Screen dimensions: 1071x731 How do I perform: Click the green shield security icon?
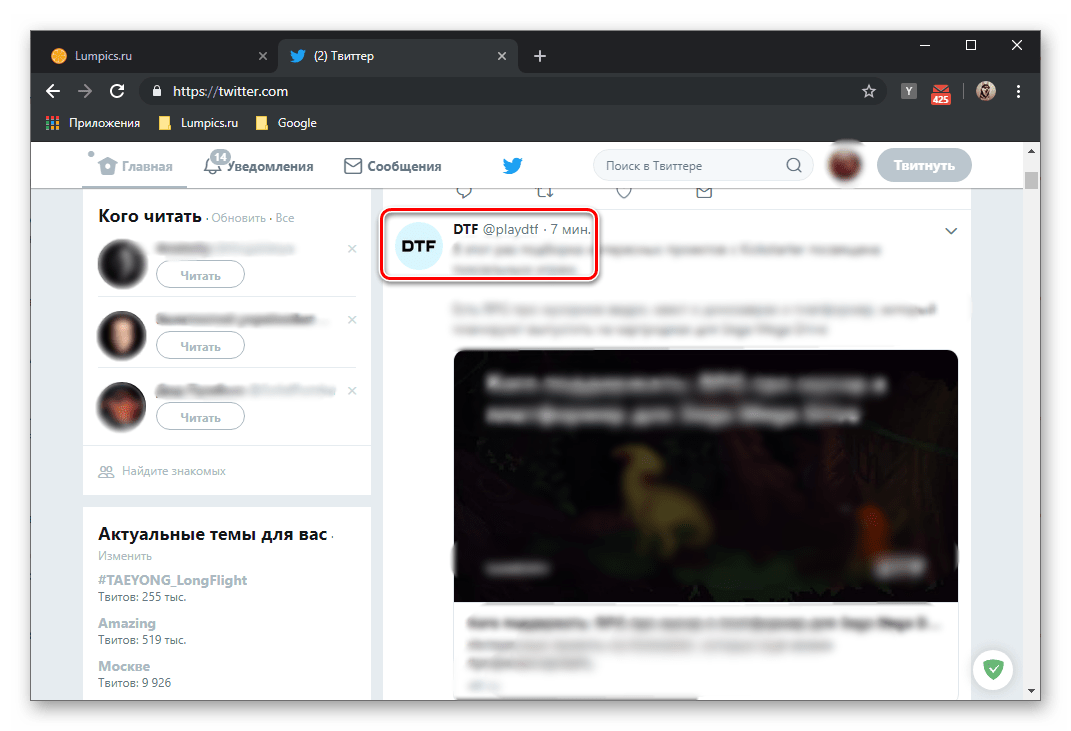click(993, 669)
